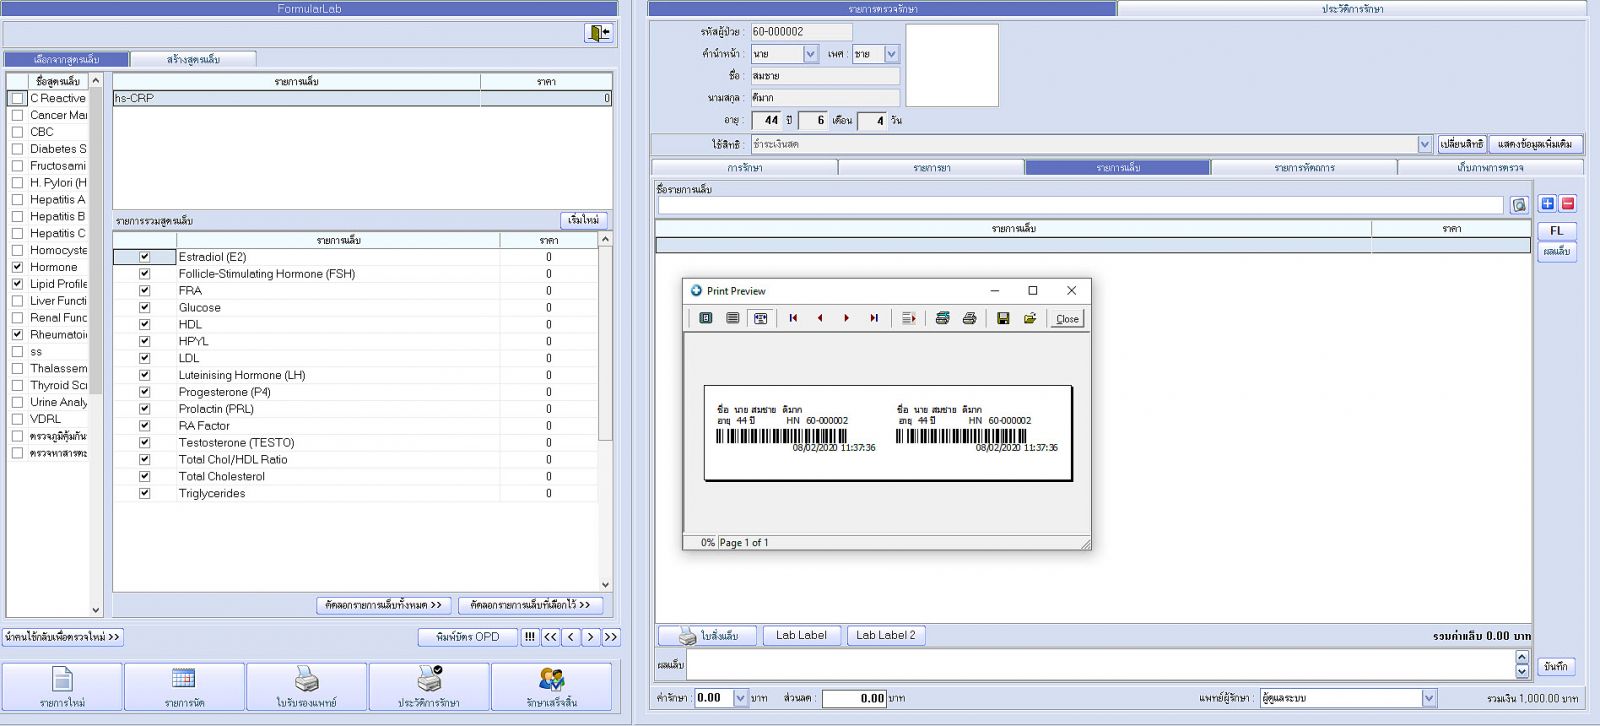Viewport: 1600px width, 726px height.
Task: Check the Thyroid Scr checkbox
Action: 17,385
